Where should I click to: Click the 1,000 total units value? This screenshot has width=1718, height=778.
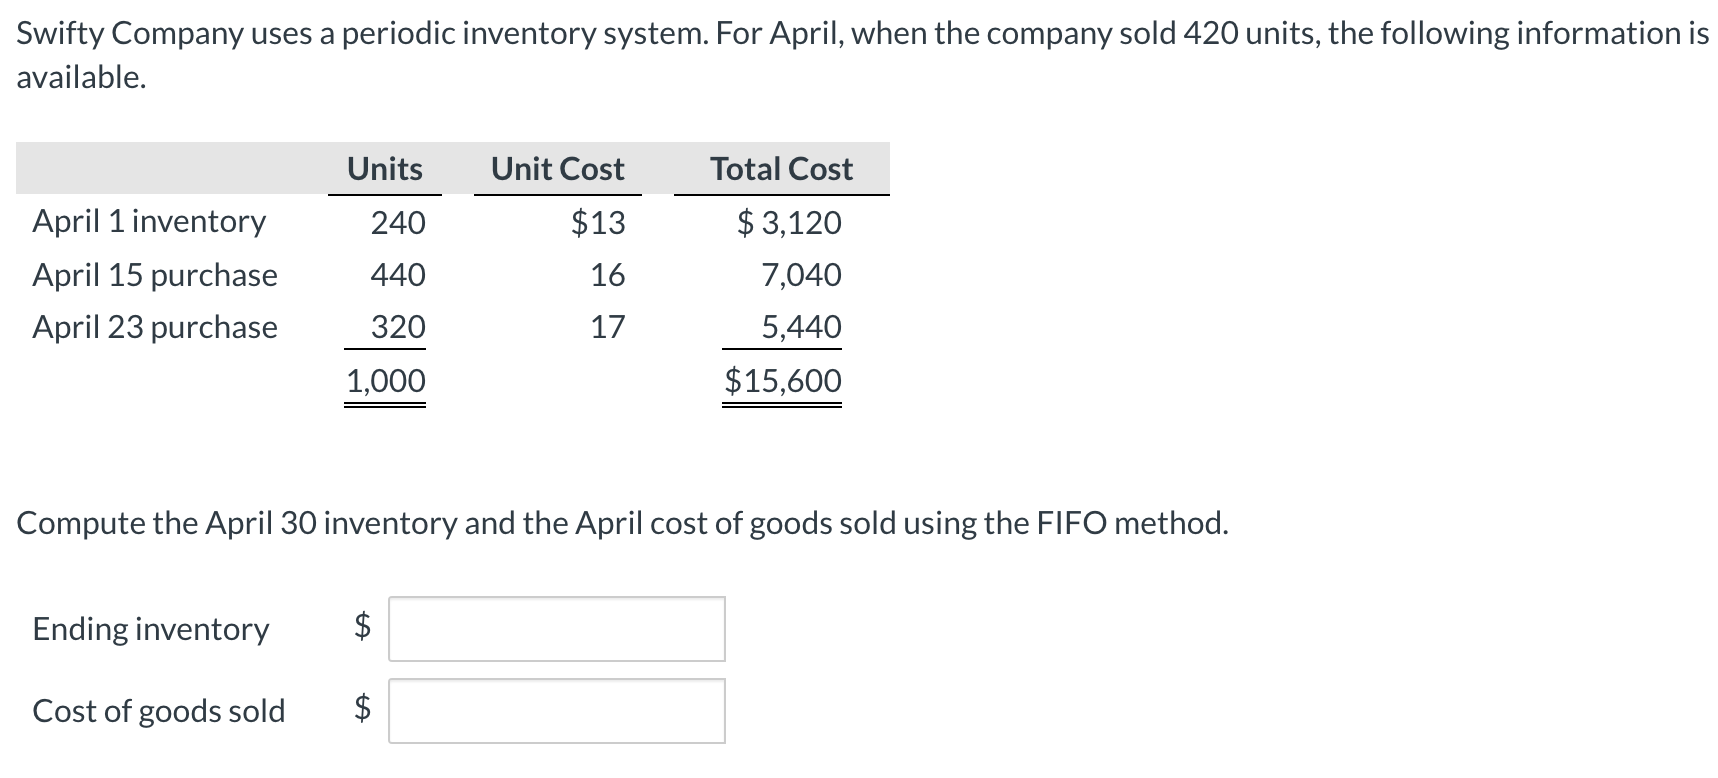(385, 381)
